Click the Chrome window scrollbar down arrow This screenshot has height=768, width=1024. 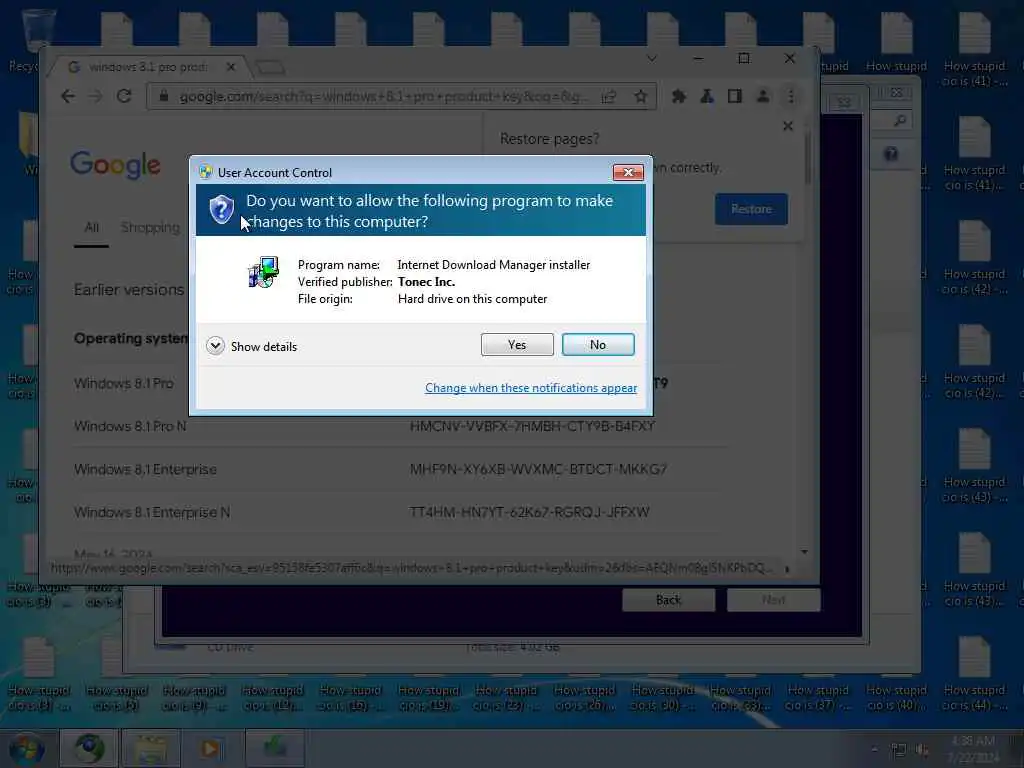pos(805,552)
